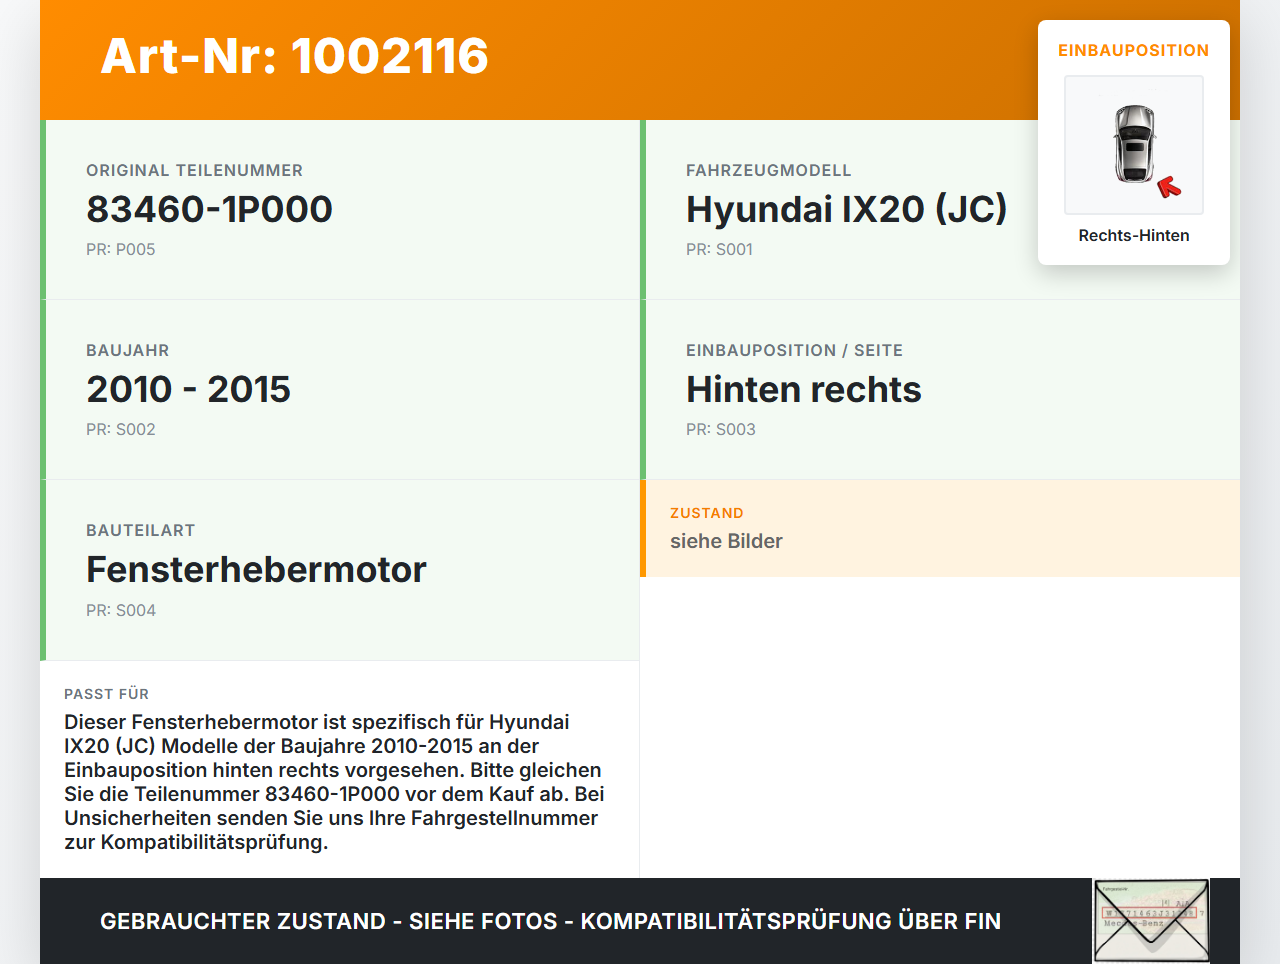This screenshot has width=1280, height=964.
Task: Click the PR: S002 code
Action: (121, 429)
